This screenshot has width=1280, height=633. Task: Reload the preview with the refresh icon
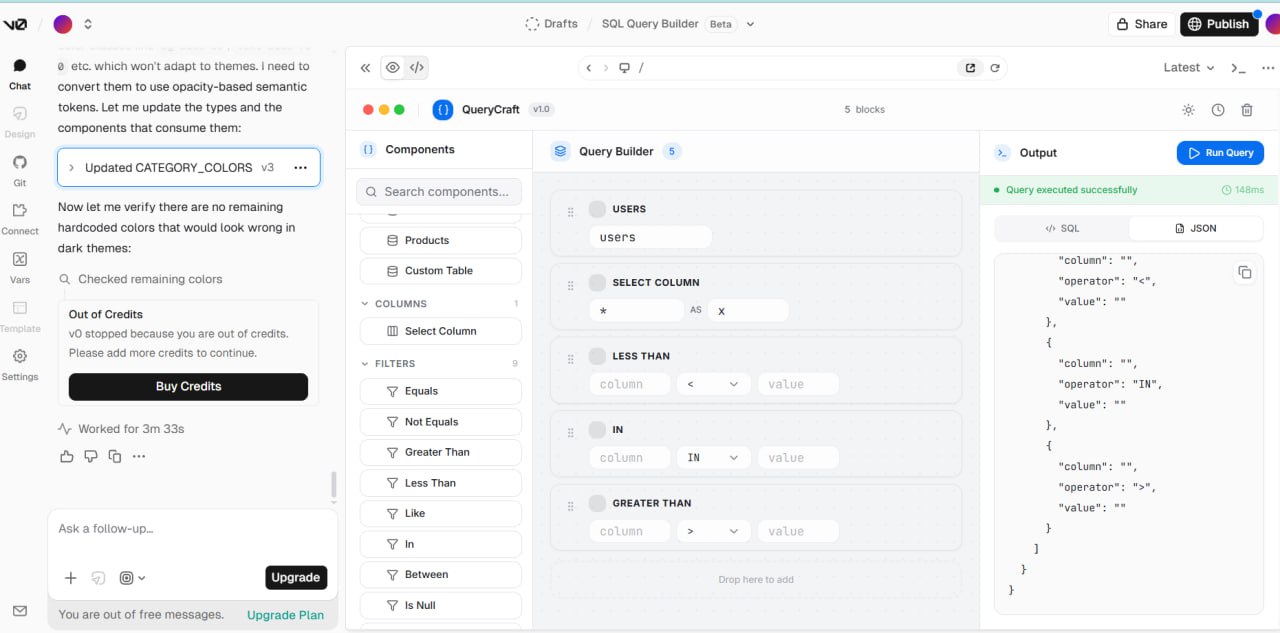click(x=995, y=68)
